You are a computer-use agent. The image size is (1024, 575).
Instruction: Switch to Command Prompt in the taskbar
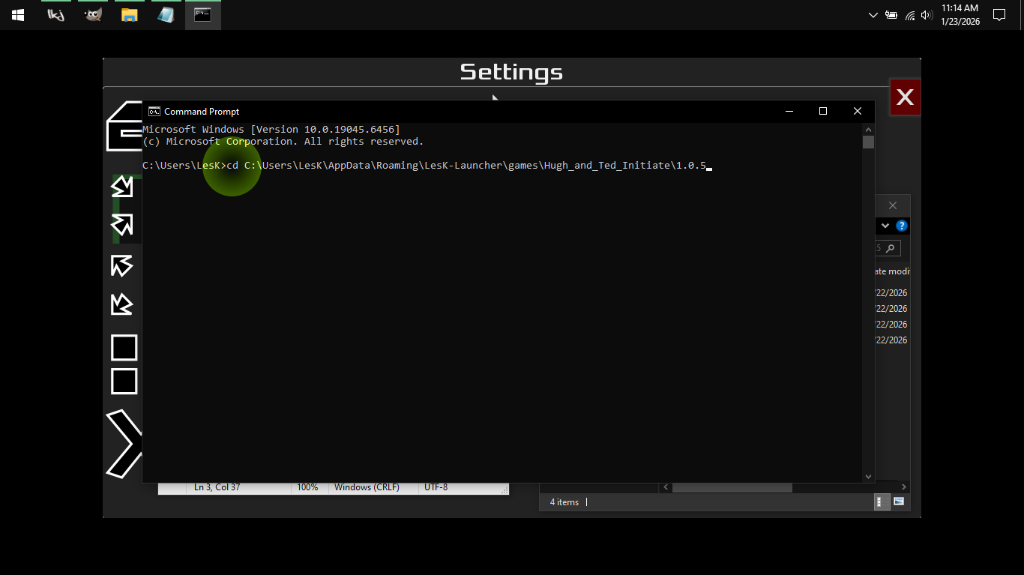(202, 15)
